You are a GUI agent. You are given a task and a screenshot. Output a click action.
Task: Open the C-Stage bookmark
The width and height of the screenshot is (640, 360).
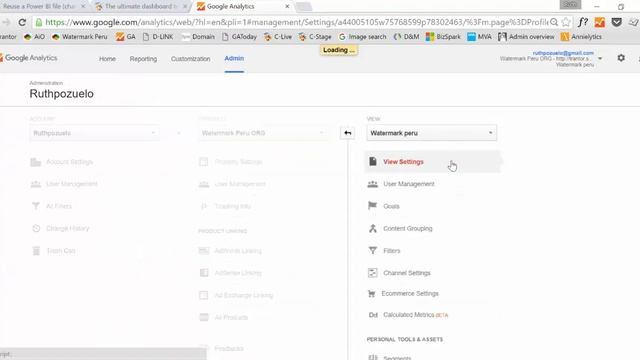(315, 37)
